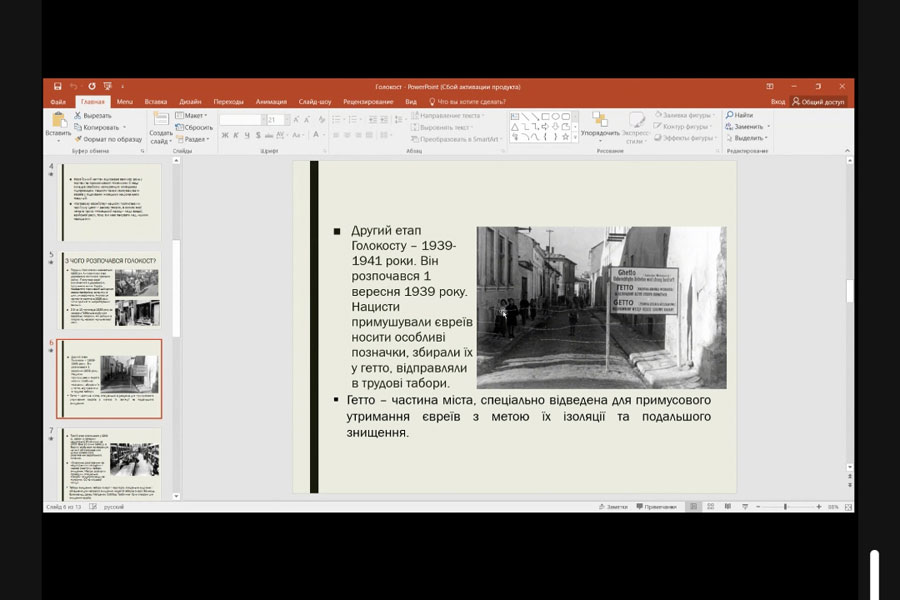Click the Find (Найти) magnifier icon
Viewport: 900px width, 600px height.
click(730, 115)
